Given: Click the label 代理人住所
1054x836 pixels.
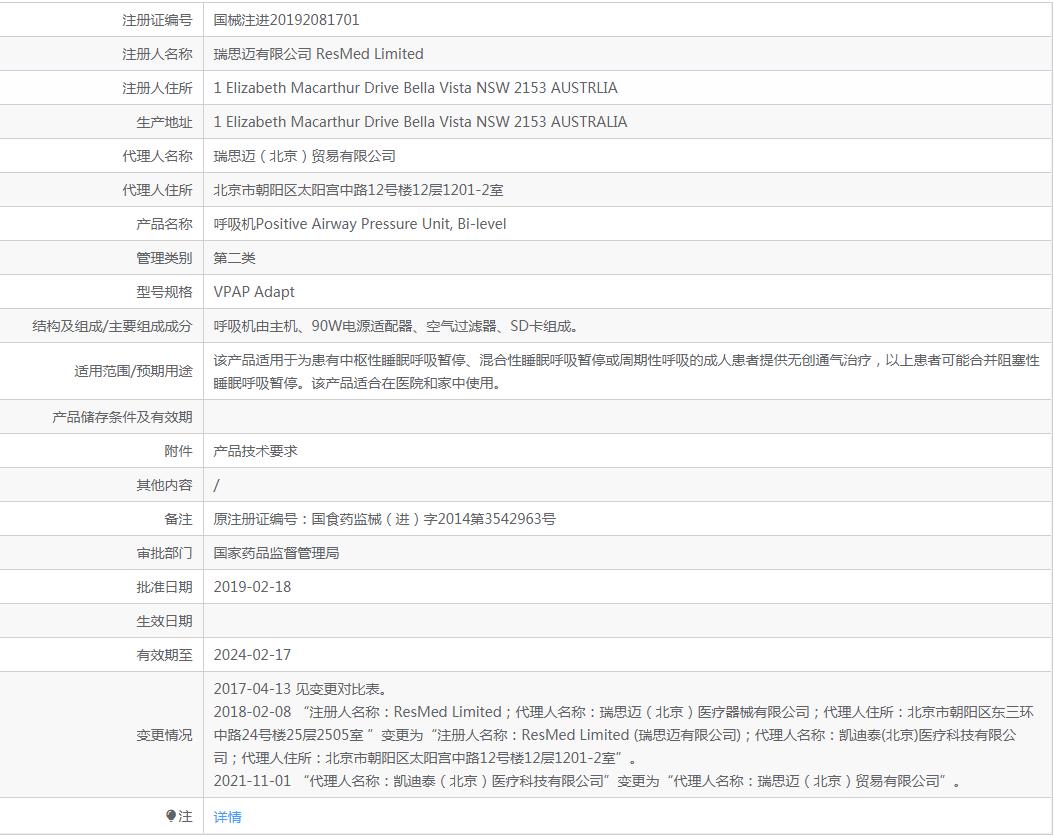Looking at the screenshot, I should tap(157, 190).
